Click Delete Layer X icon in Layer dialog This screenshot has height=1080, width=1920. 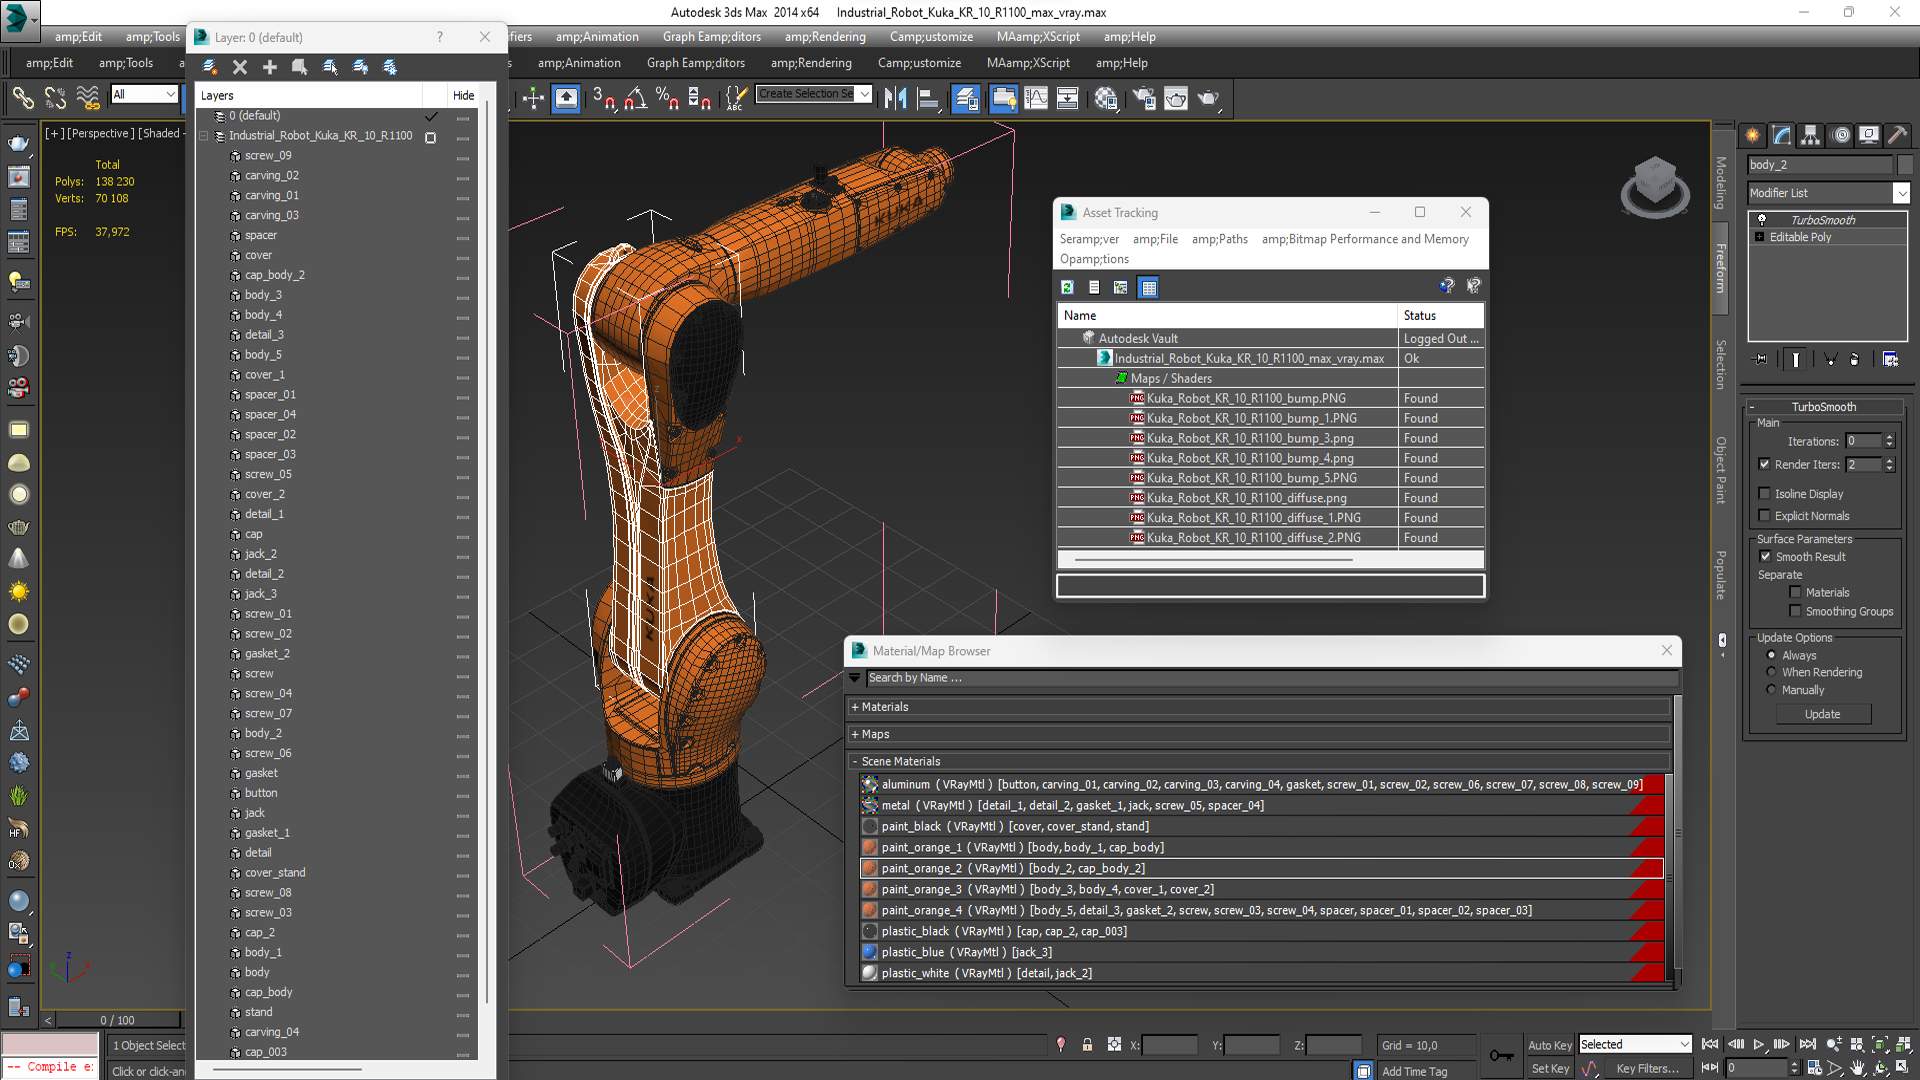pos(240,67)
